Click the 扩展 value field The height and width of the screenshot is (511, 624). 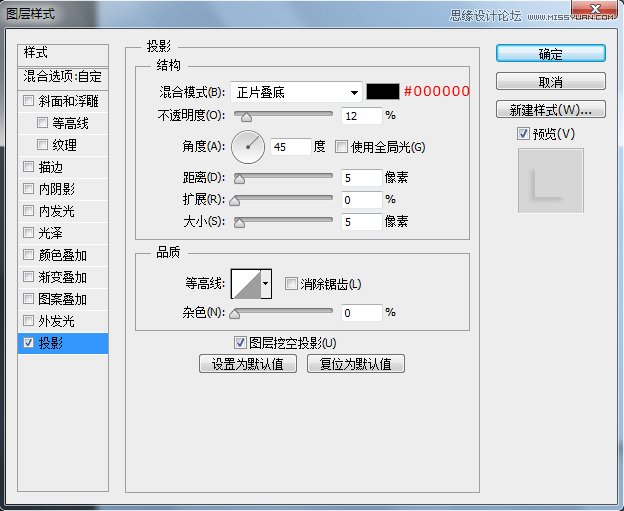pos(362,199)
